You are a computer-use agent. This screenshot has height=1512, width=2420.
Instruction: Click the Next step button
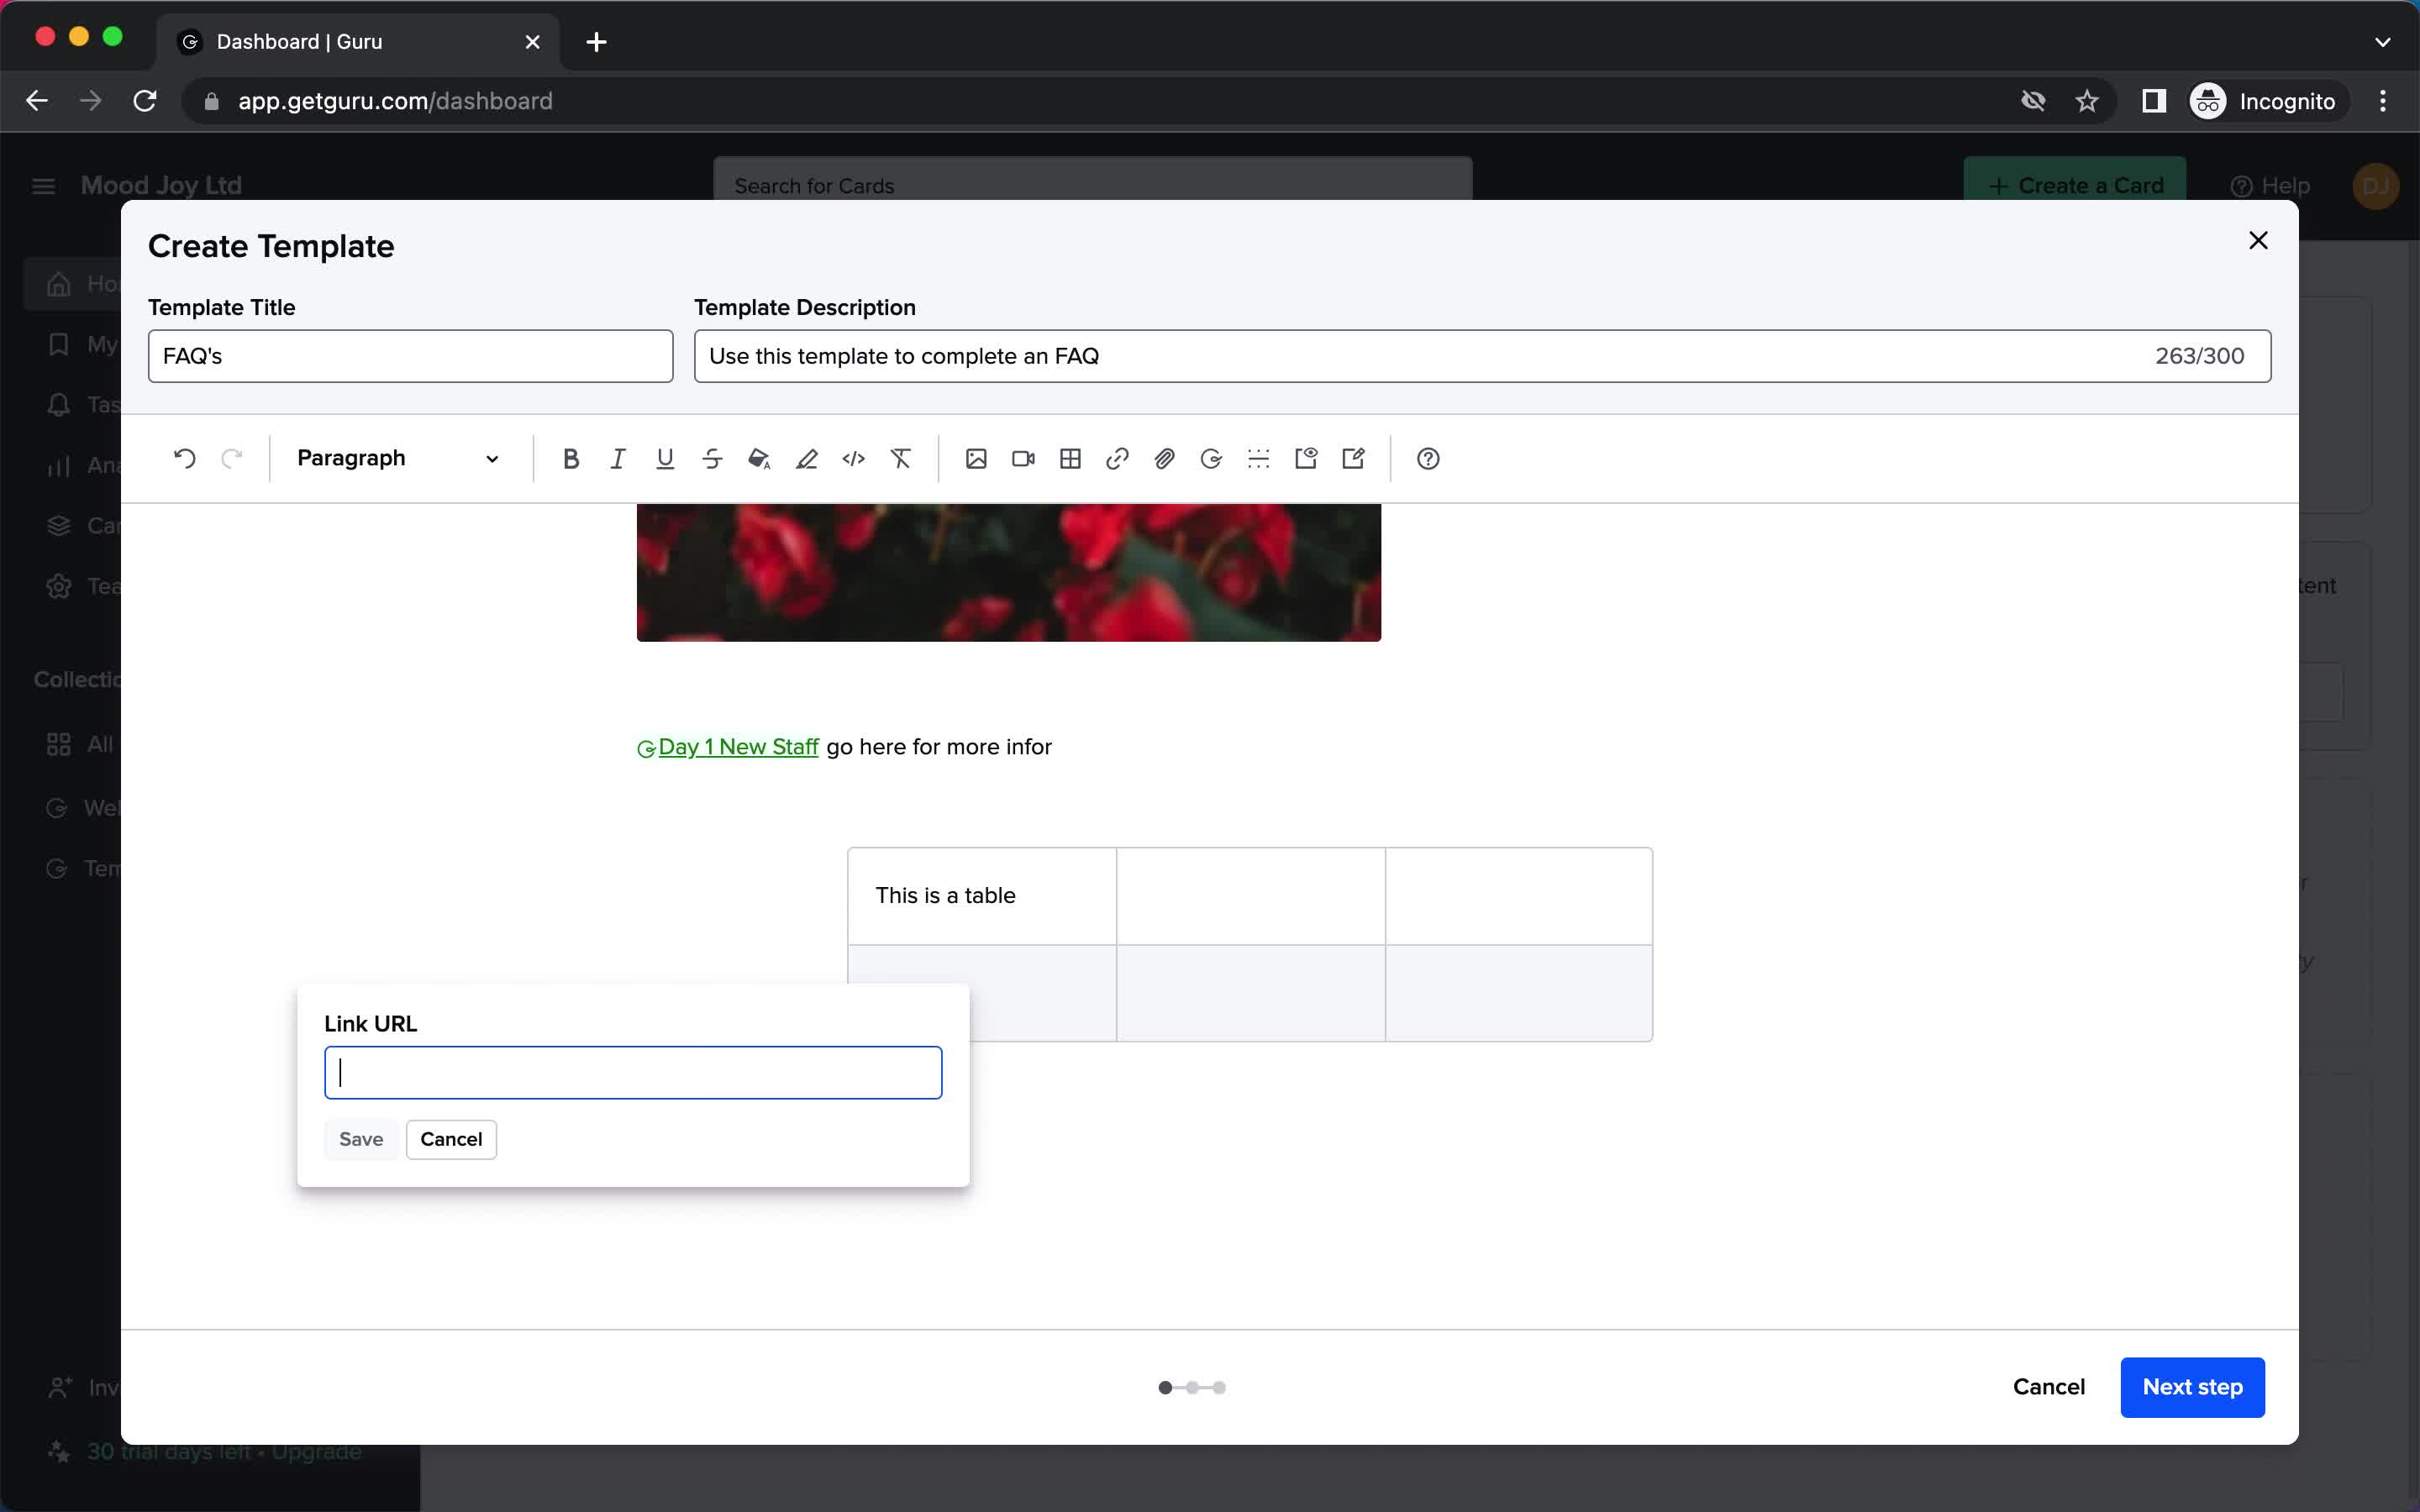tap(2191, 1387)
